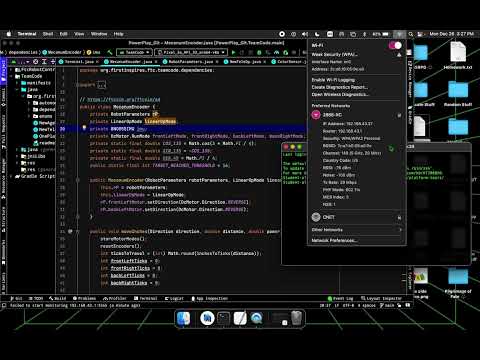Click the Apple logo menu
480x360 pixels.
coord(9,34)
